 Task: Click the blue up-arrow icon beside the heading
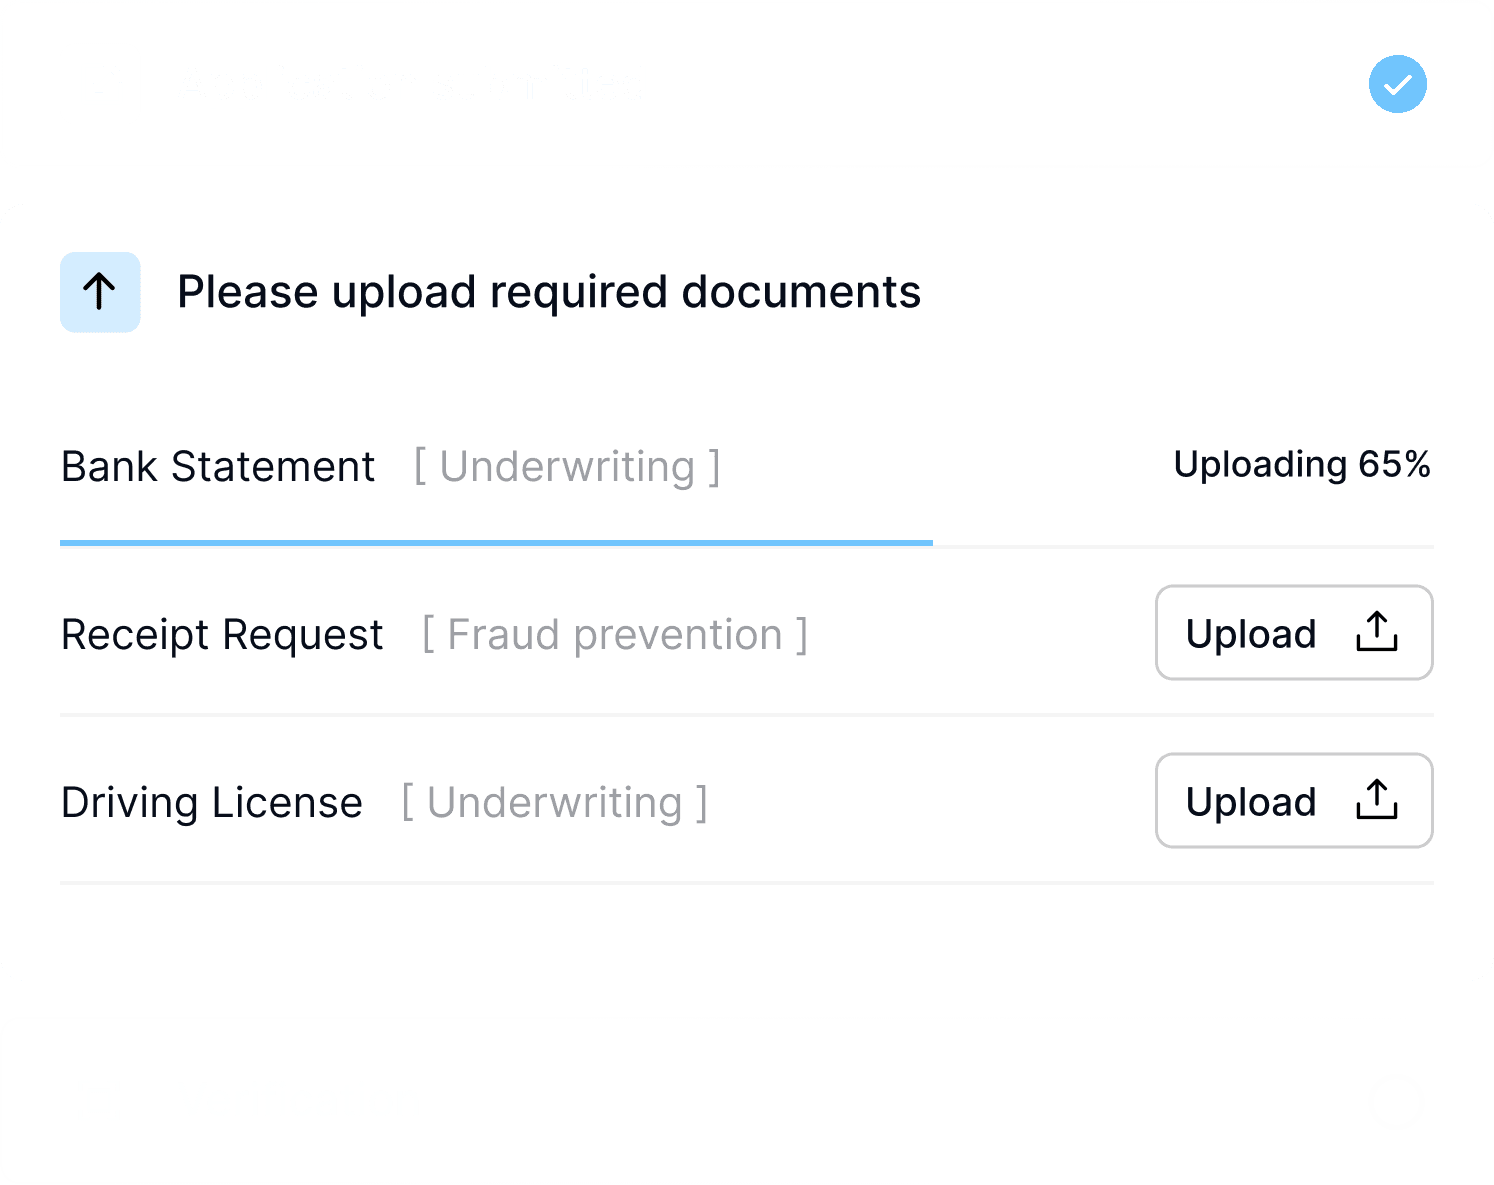tap(100, 292)
